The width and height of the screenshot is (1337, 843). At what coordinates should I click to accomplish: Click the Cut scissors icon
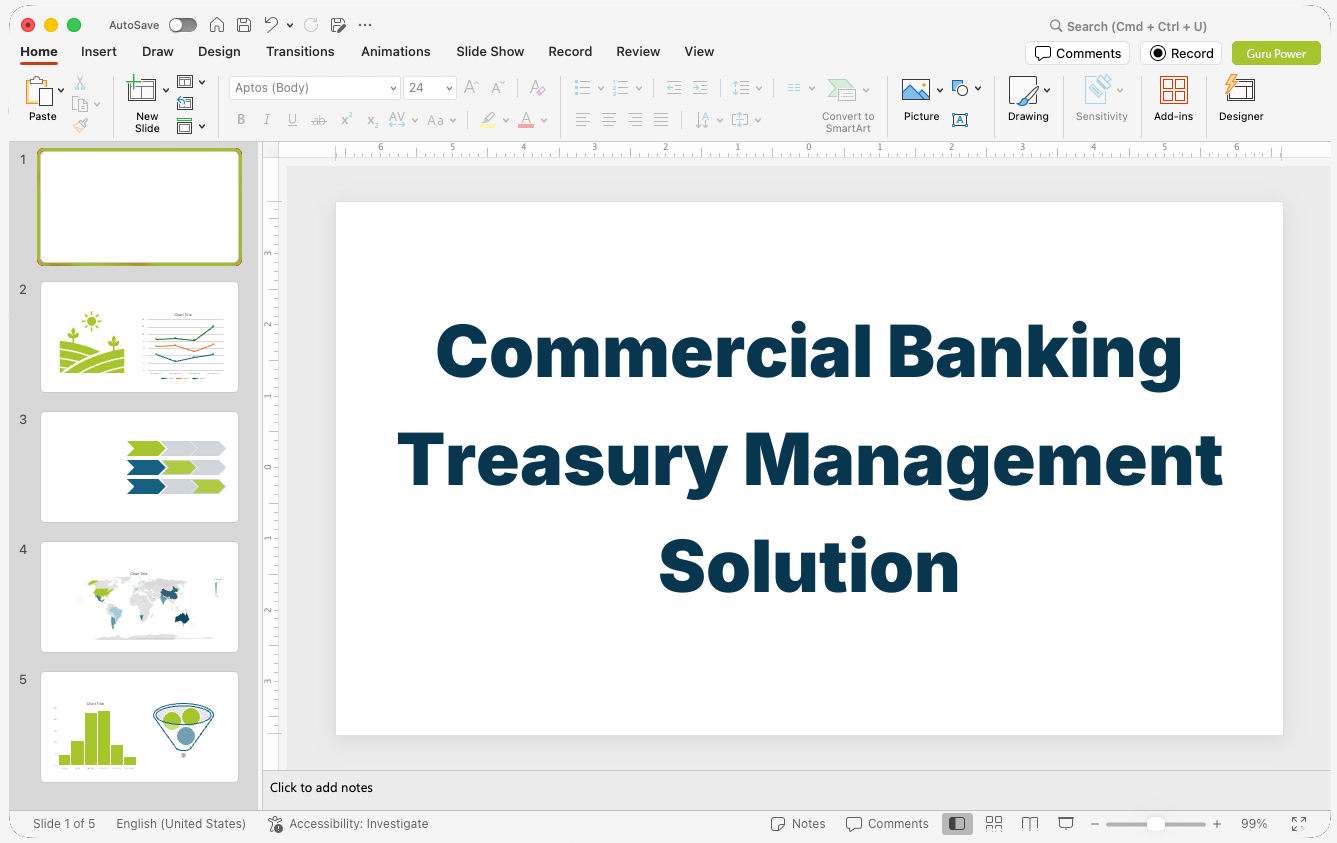click(80, 83)
